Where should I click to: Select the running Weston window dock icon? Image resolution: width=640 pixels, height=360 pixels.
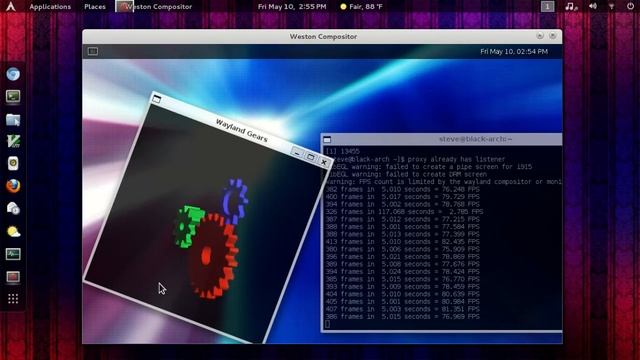click(x=13, y=277)
